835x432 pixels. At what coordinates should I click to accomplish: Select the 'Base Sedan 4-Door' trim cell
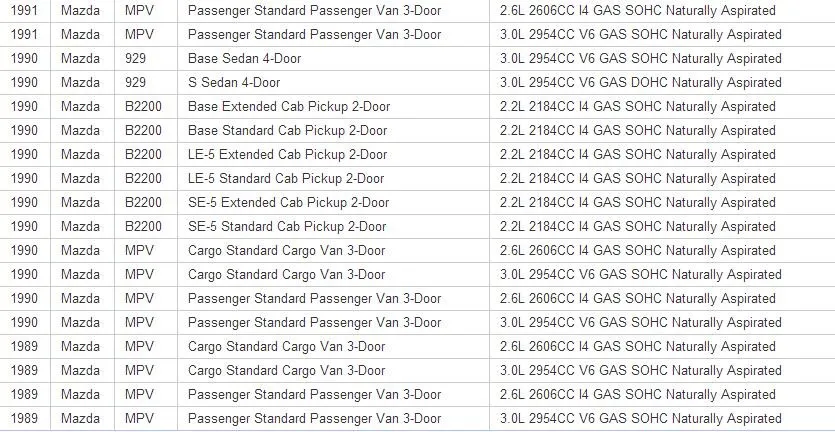click(333, 59)
